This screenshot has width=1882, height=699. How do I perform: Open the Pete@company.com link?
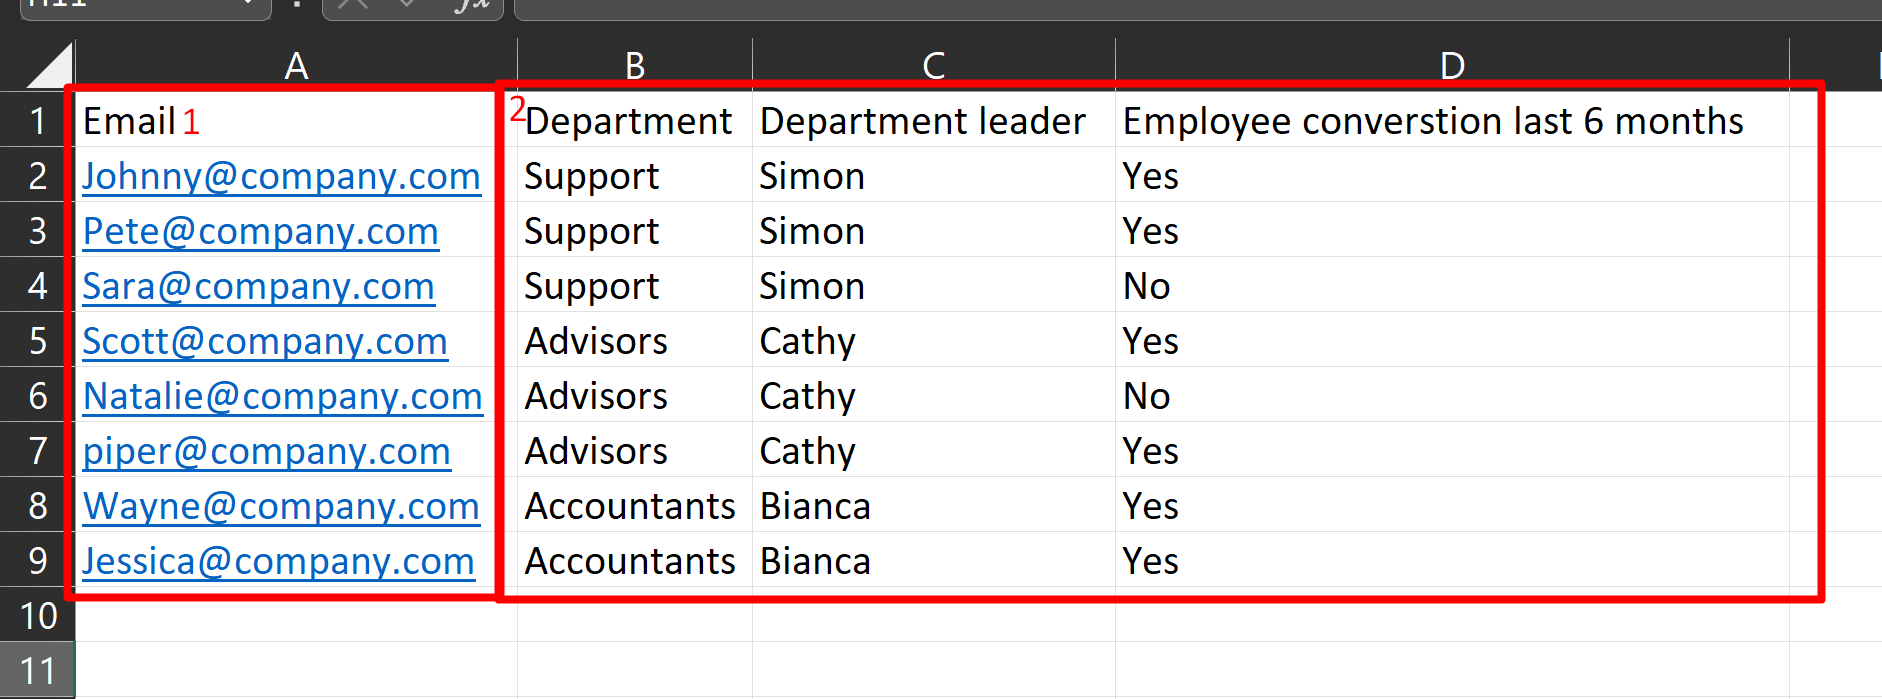[x=260, y=231]
